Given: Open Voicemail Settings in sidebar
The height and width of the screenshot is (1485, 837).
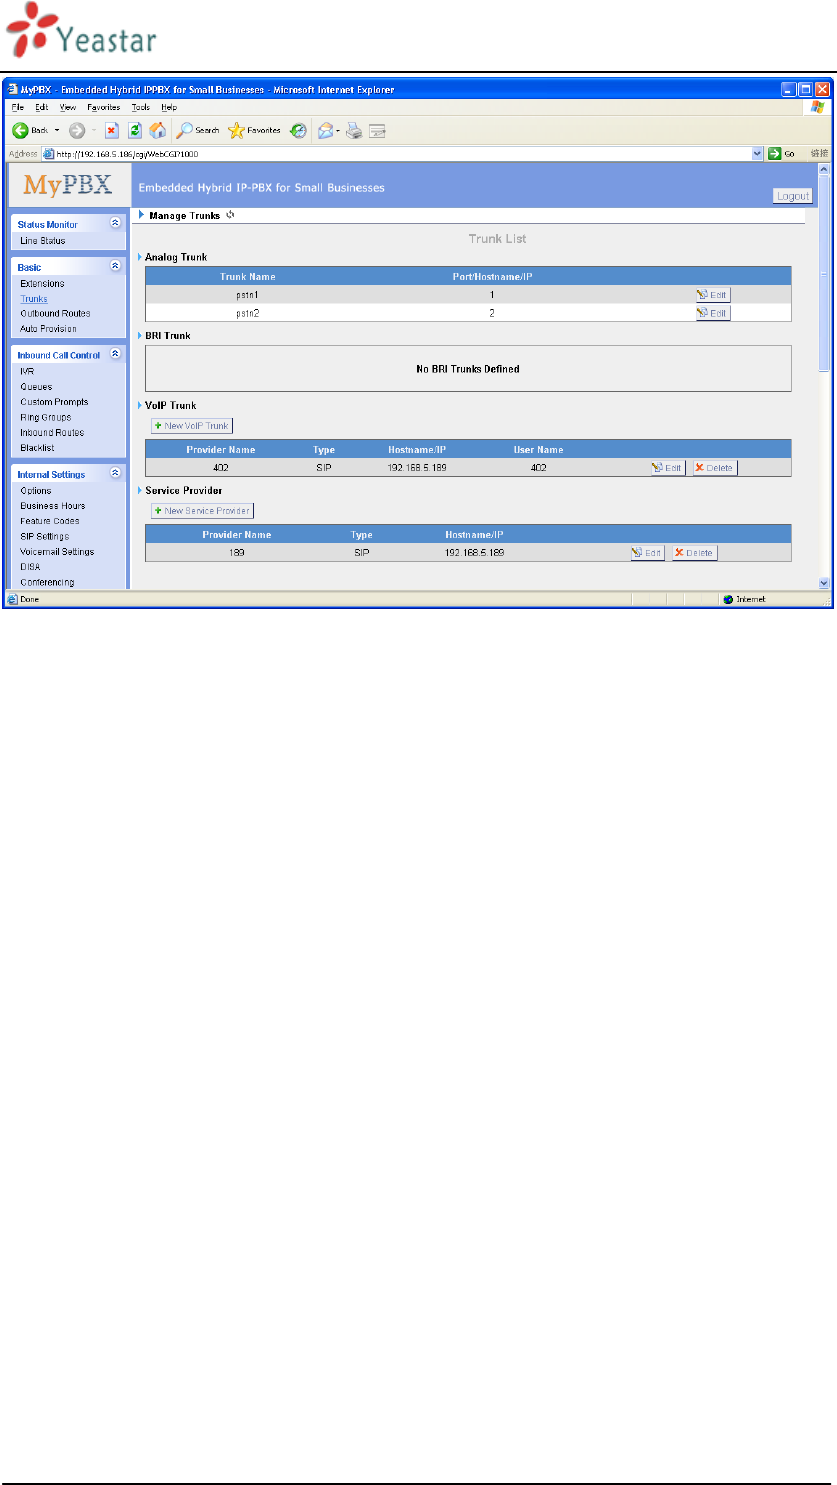Looking at the screenshot, I should pyautogui.click(x=57, y=552).
